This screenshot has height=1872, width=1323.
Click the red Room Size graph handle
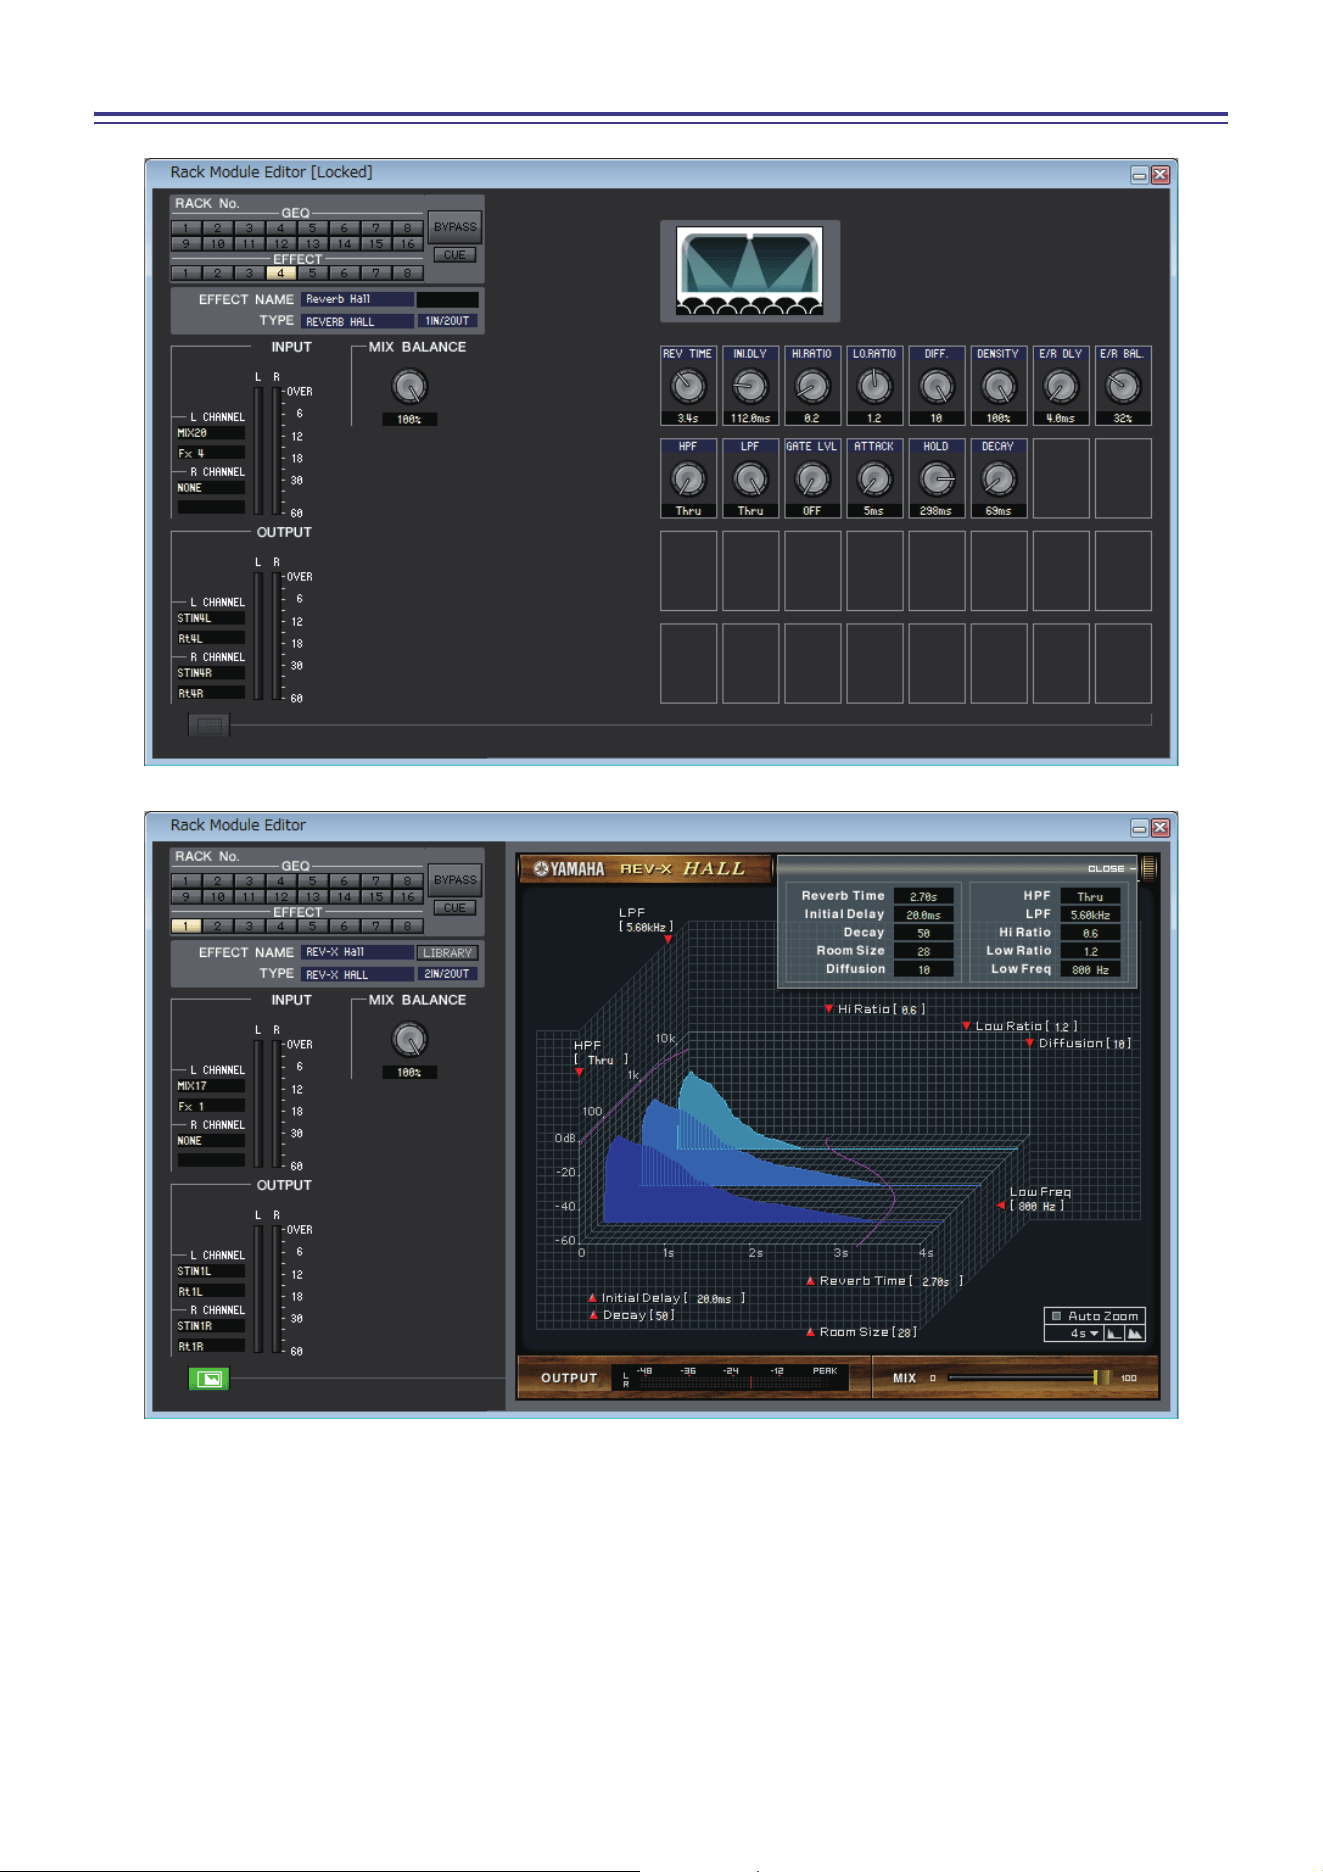click(x=810, y=1331)
